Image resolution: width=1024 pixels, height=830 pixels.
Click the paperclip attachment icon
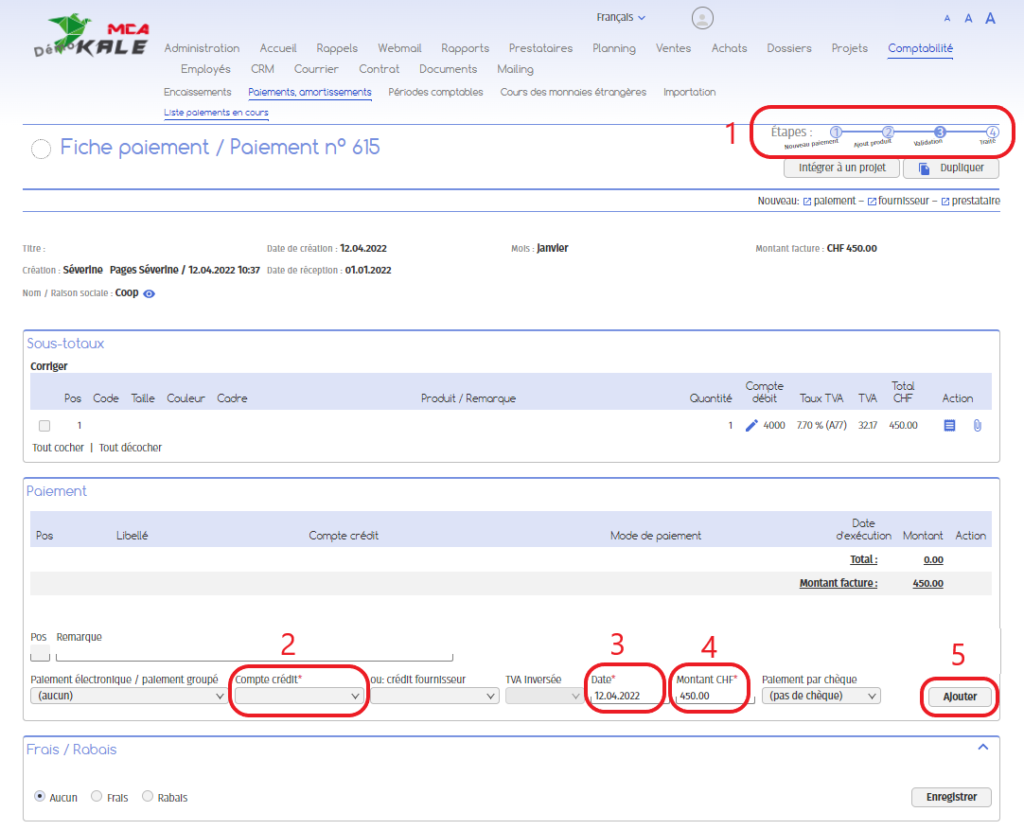pyautogui.click(x=978, y=426)
